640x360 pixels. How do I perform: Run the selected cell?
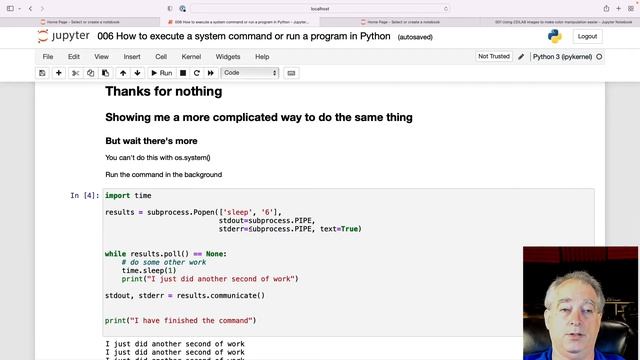pyautogui.click(x=162, y=73)
